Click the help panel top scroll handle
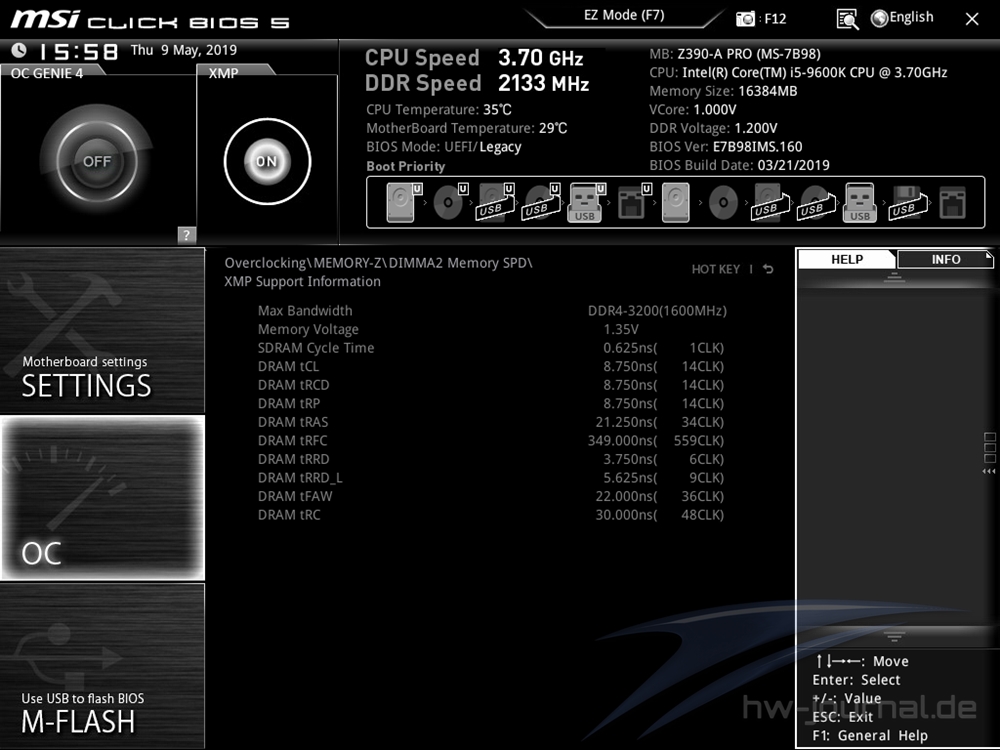The height and width of the screenshot is (750, 1000). [894, 277]
